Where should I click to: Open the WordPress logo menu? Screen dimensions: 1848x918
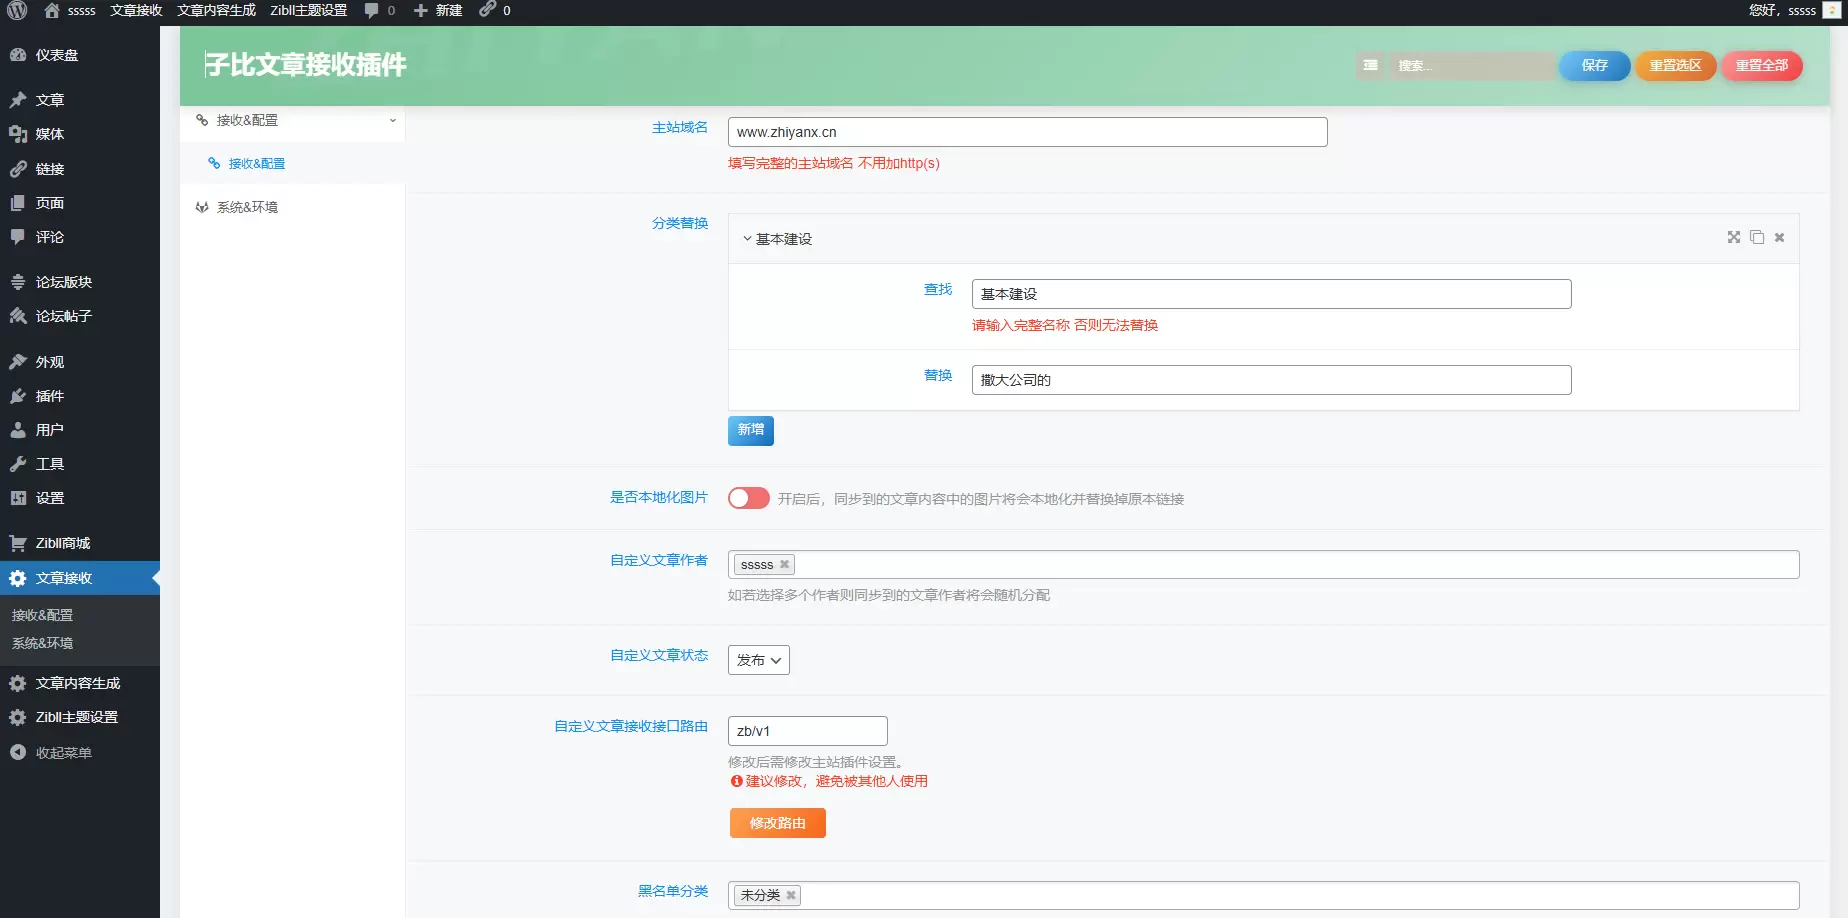pyautogui.click(x=17, y=11)
